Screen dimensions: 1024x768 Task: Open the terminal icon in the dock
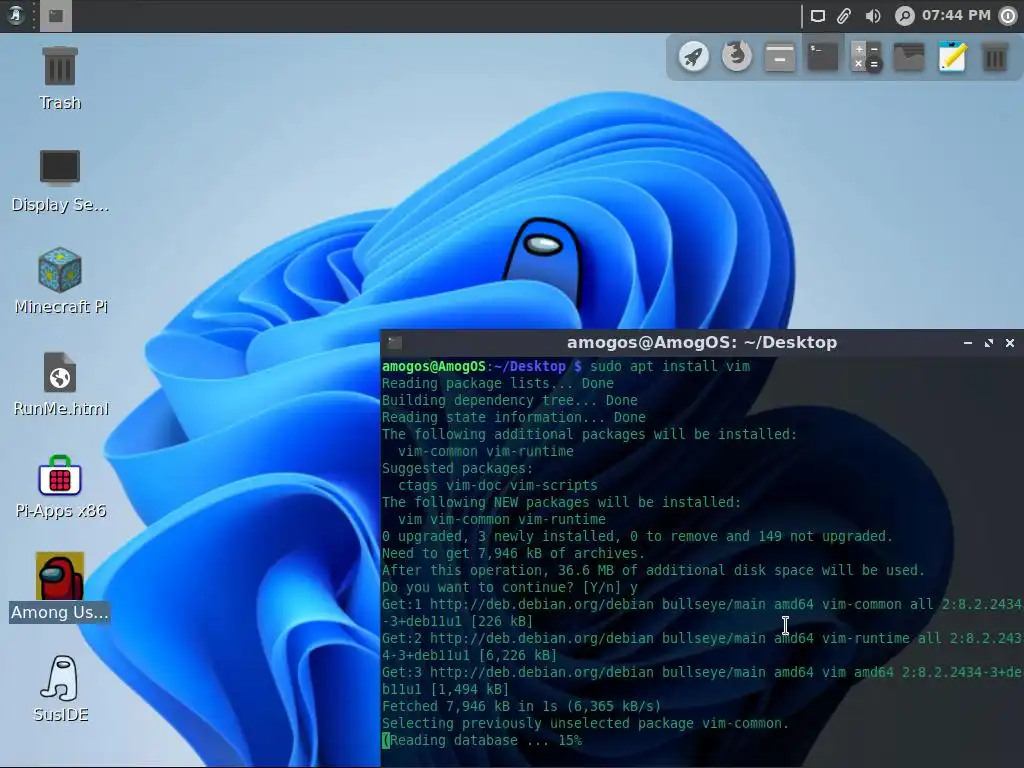coord(823,57)
